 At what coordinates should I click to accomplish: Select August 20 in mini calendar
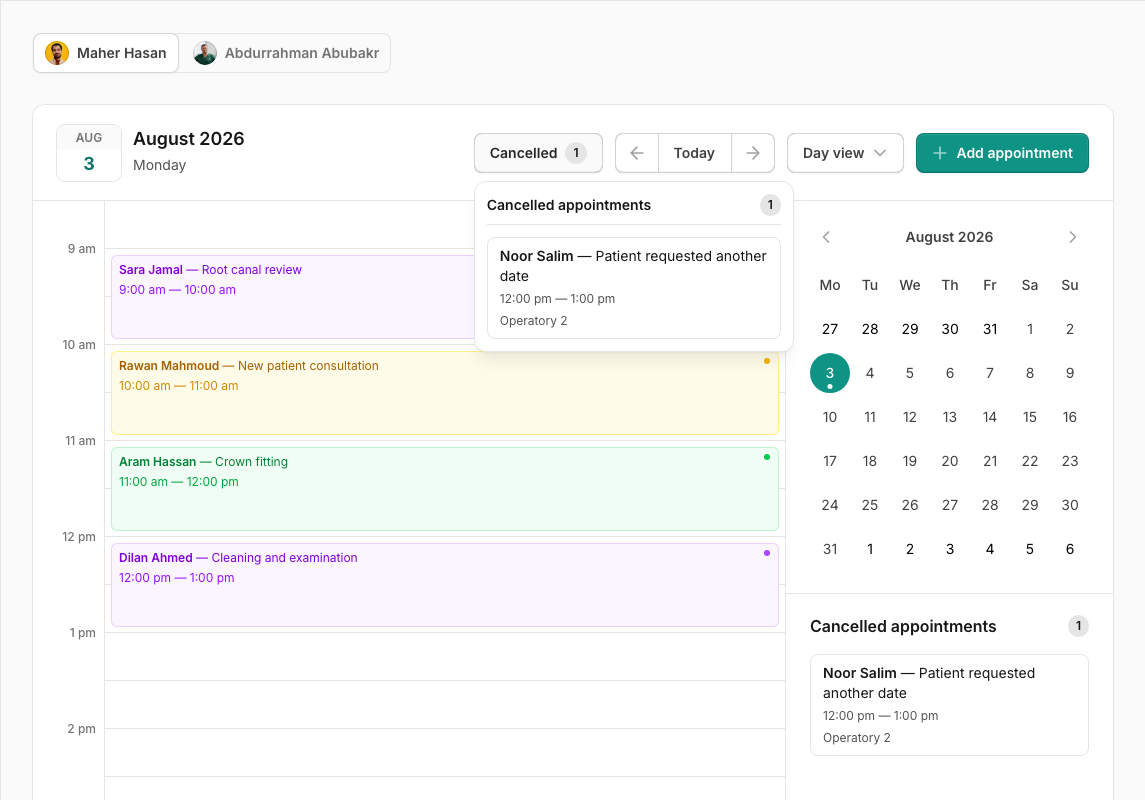(x=949, y=461)
